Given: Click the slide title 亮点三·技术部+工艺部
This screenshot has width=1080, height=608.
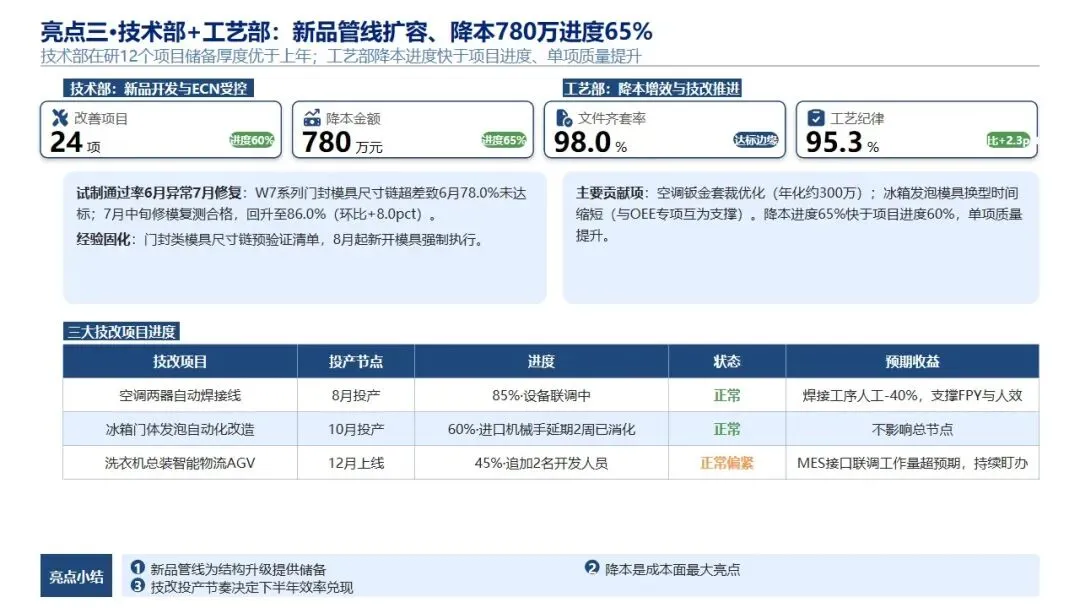Looking at the screenshot, I should coord(346,31).
